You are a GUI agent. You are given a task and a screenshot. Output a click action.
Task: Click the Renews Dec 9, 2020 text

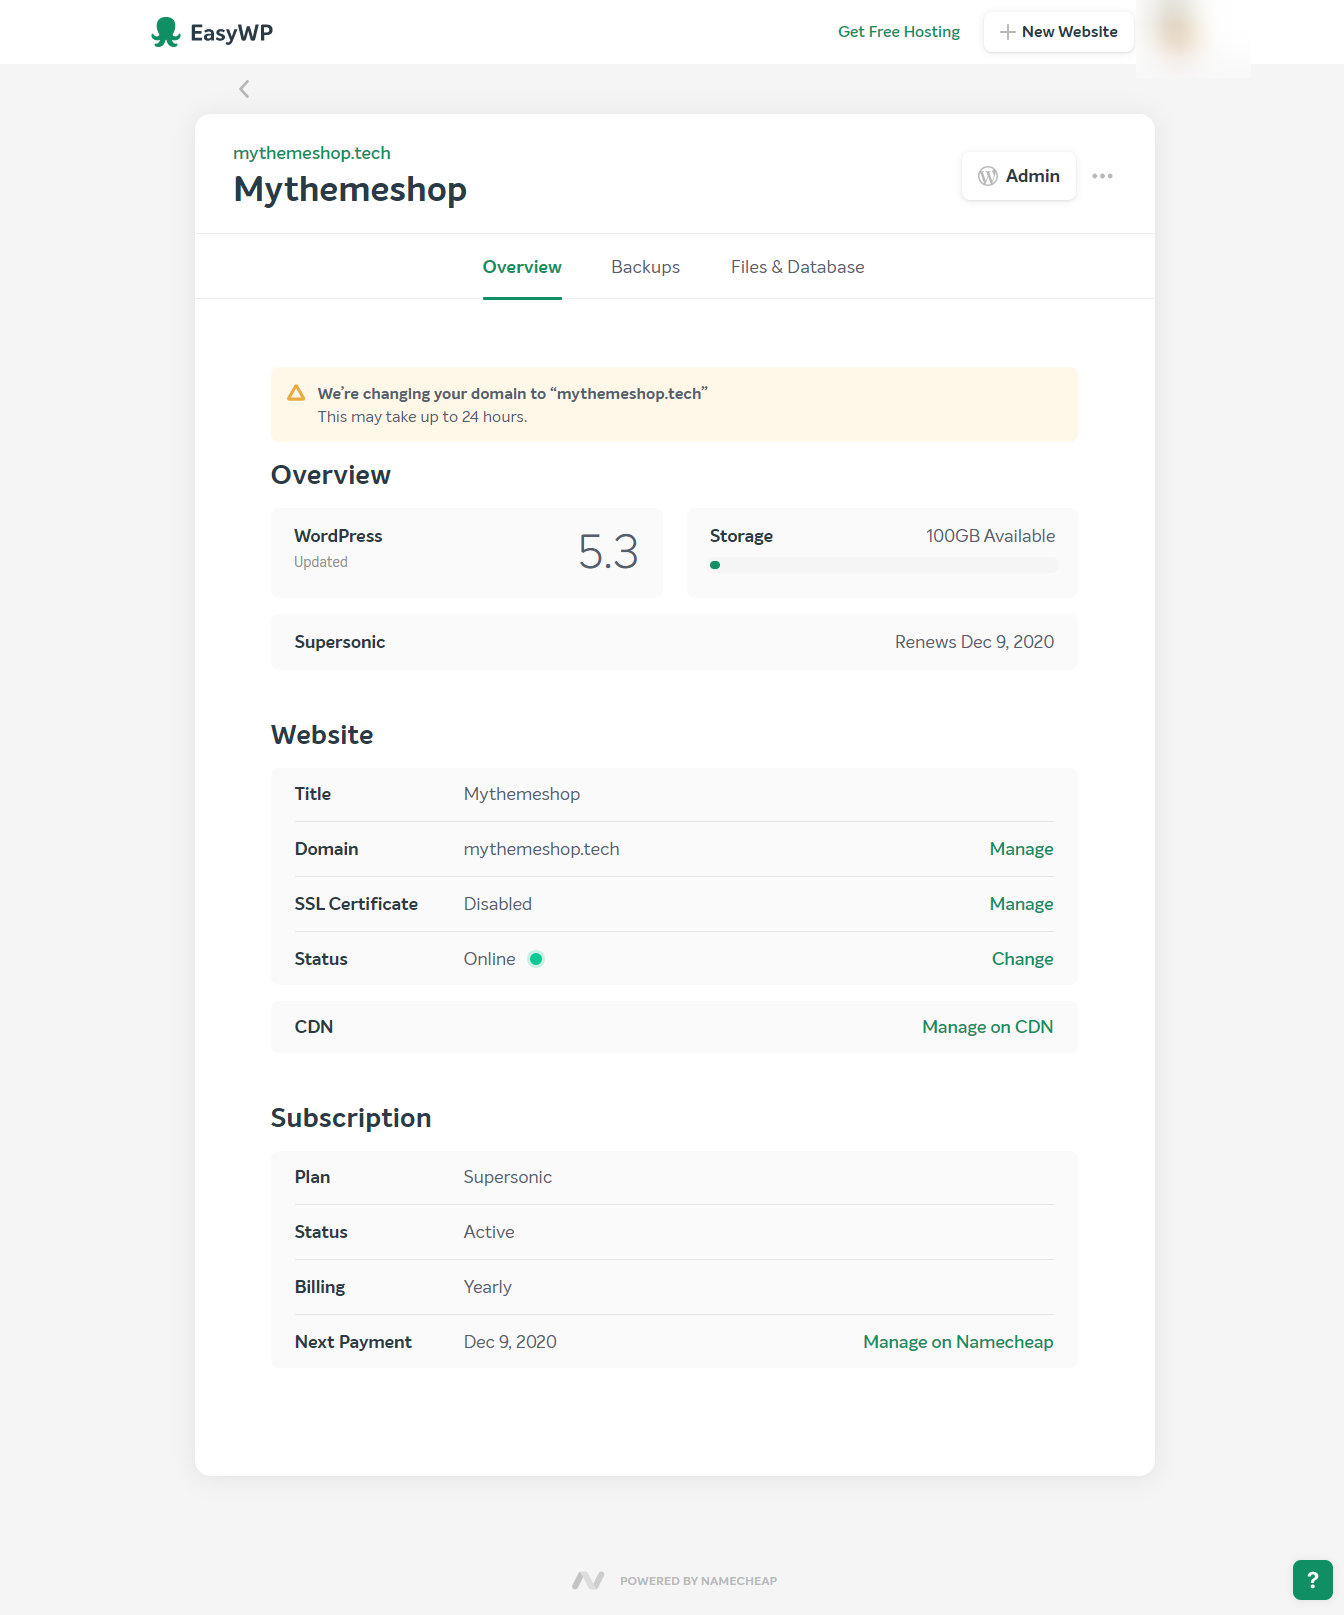(x=974, y=642)
